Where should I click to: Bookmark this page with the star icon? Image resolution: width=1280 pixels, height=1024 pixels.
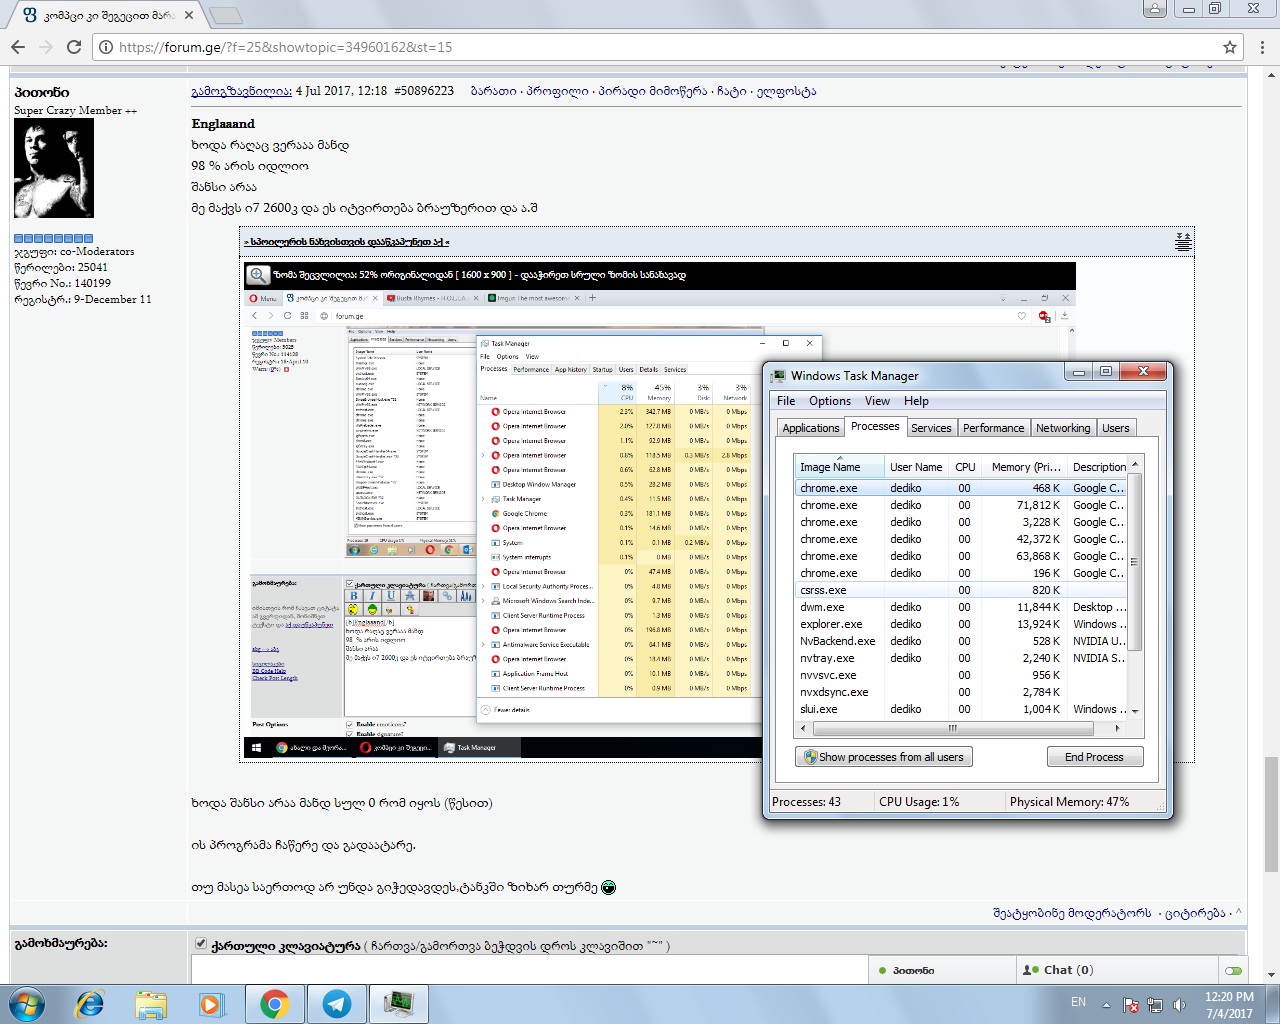tap(1230, 47)
